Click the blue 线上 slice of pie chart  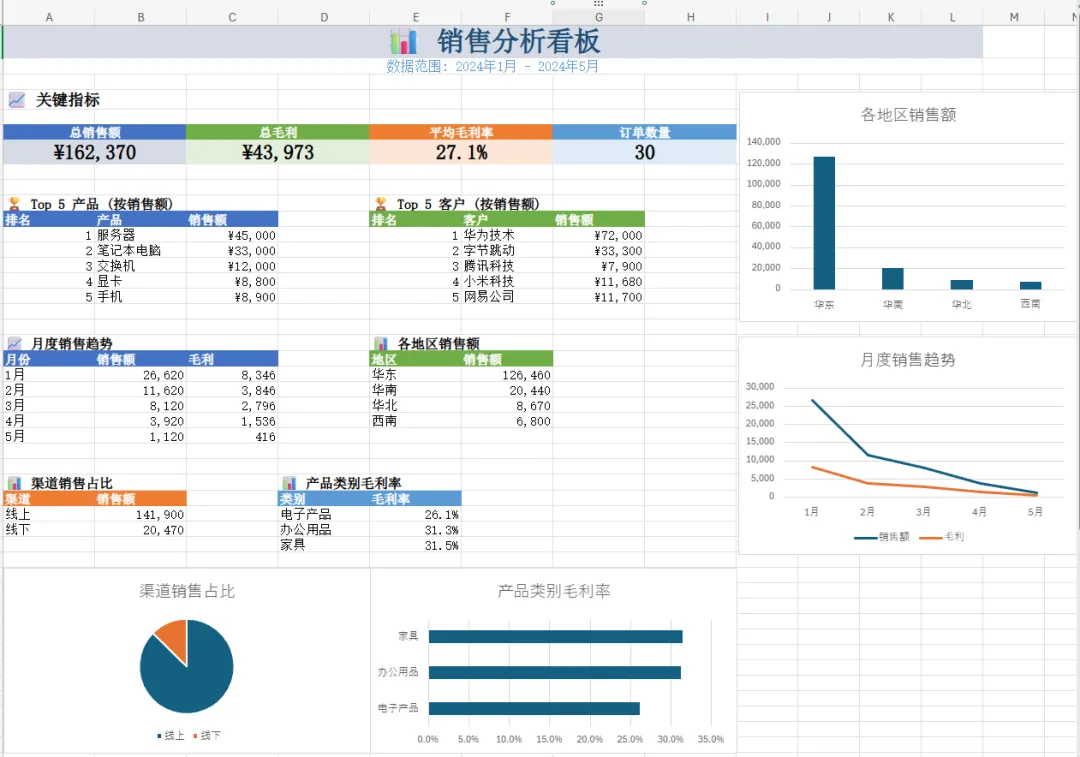tap(189, 678)
